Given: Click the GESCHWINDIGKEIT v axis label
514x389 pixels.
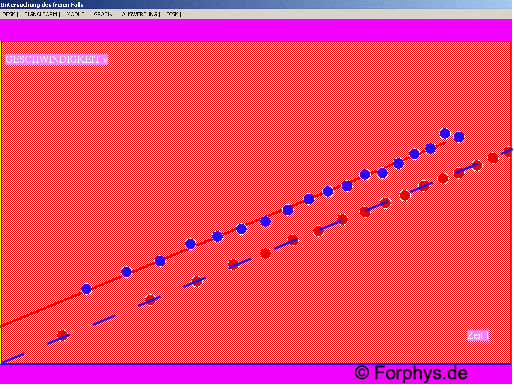Looking at the screenshot, I should tap(56, 59).
